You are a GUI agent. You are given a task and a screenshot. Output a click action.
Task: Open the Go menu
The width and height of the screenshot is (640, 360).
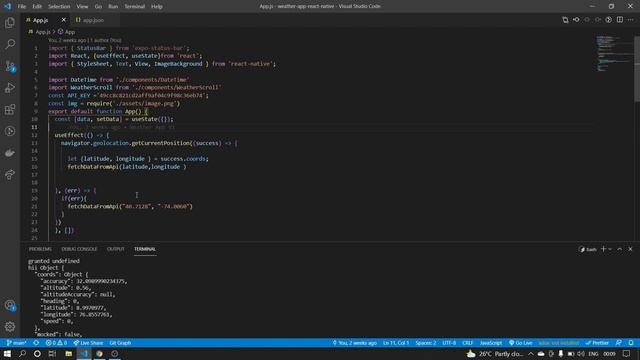coord(98,7)
